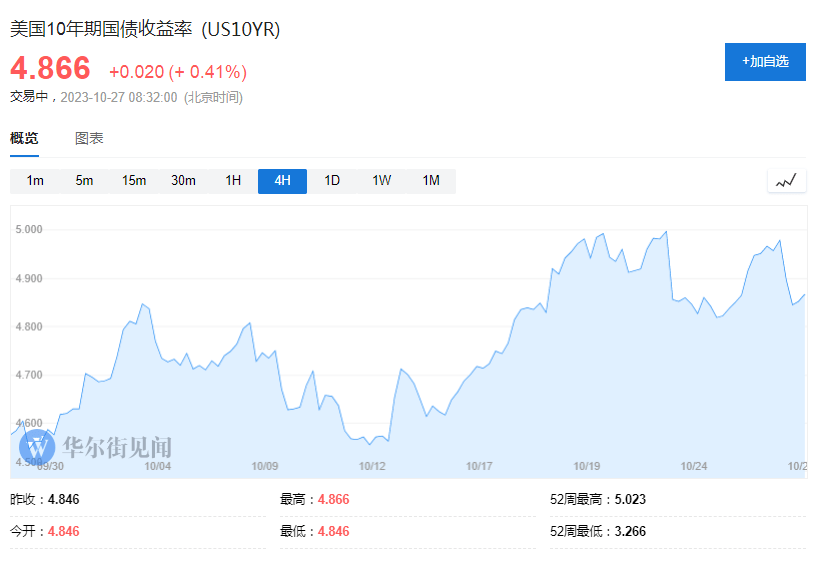The image size is (831, 567).
Task: Select the 5m interval
Action: tap(84, 181)
